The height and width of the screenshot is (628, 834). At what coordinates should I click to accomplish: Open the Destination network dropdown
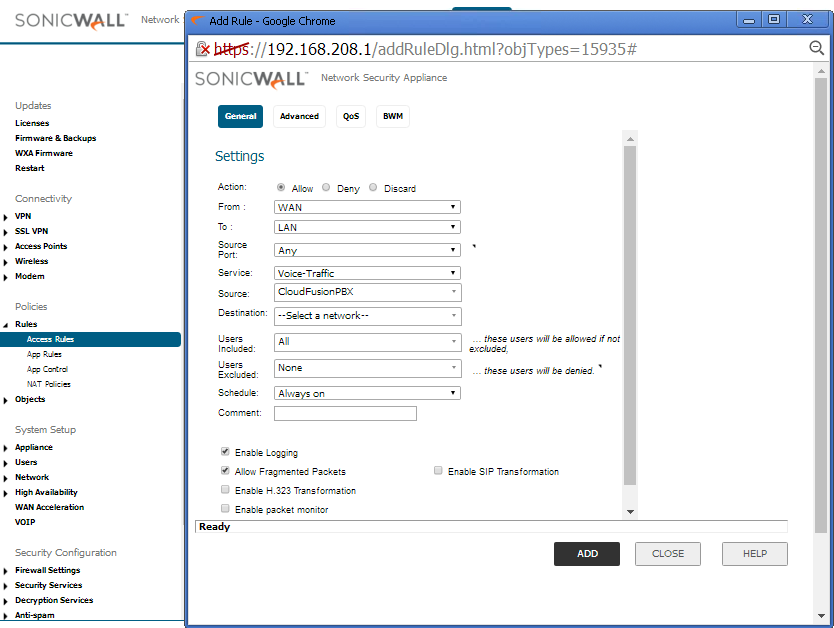coord(367,316)
